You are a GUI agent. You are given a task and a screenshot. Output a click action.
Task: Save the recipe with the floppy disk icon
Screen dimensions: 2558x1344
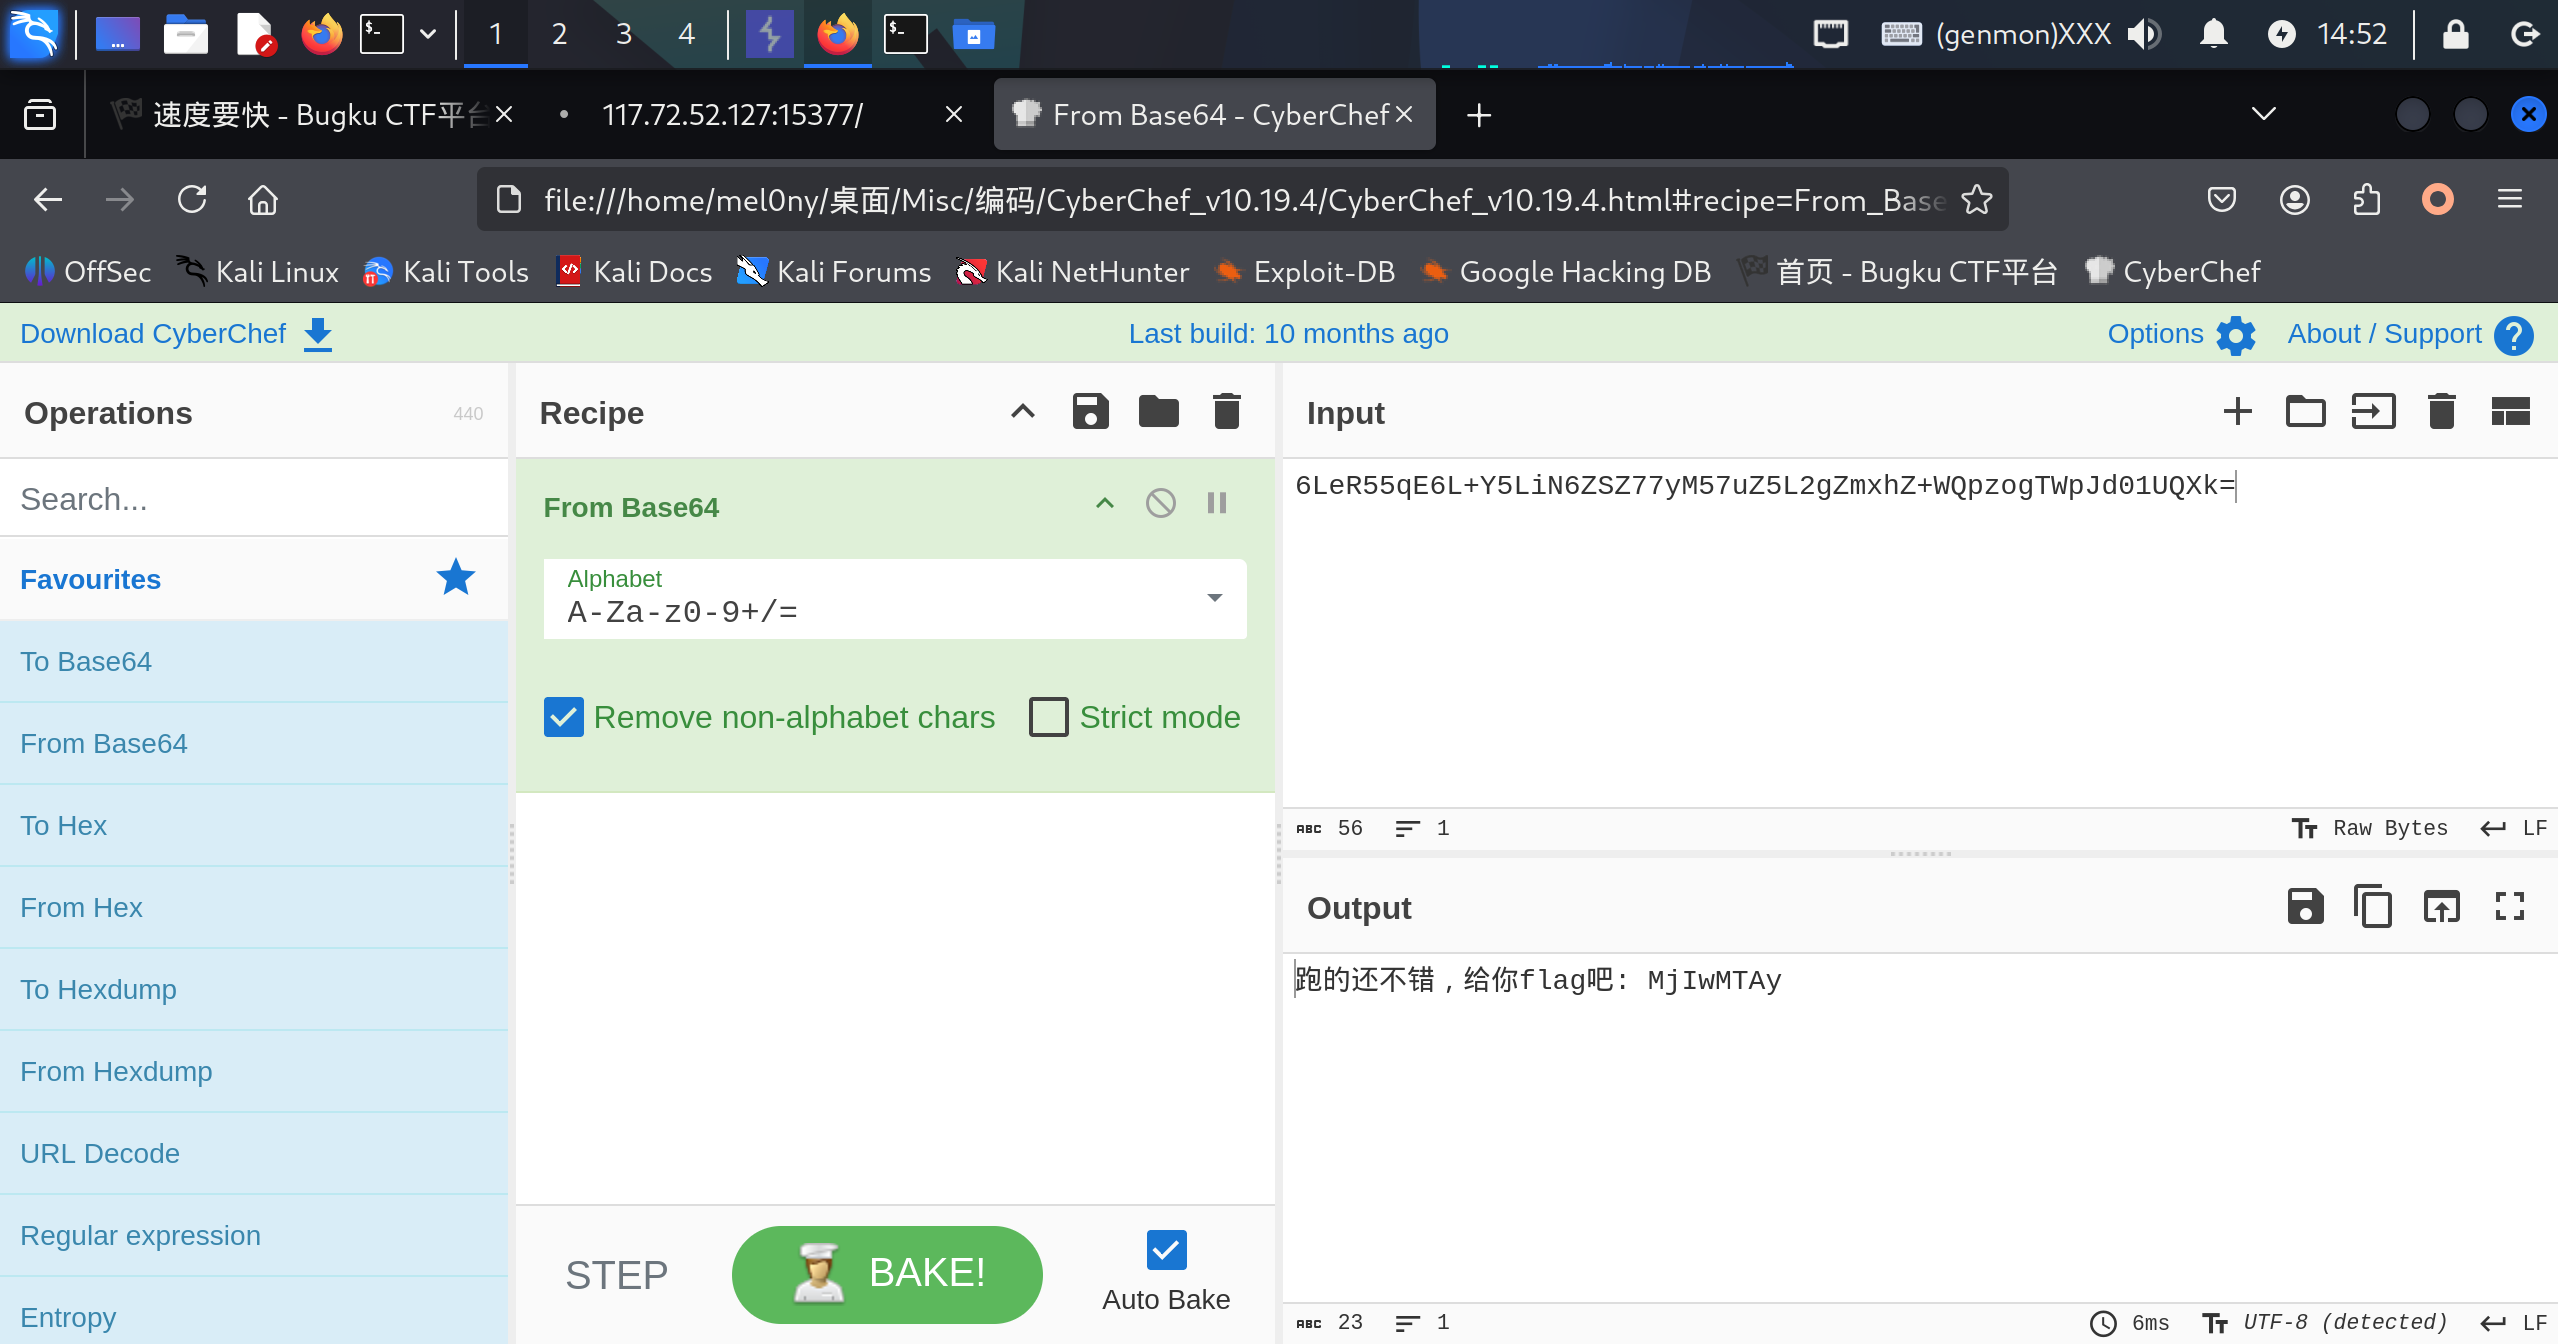click(1090, 412)
